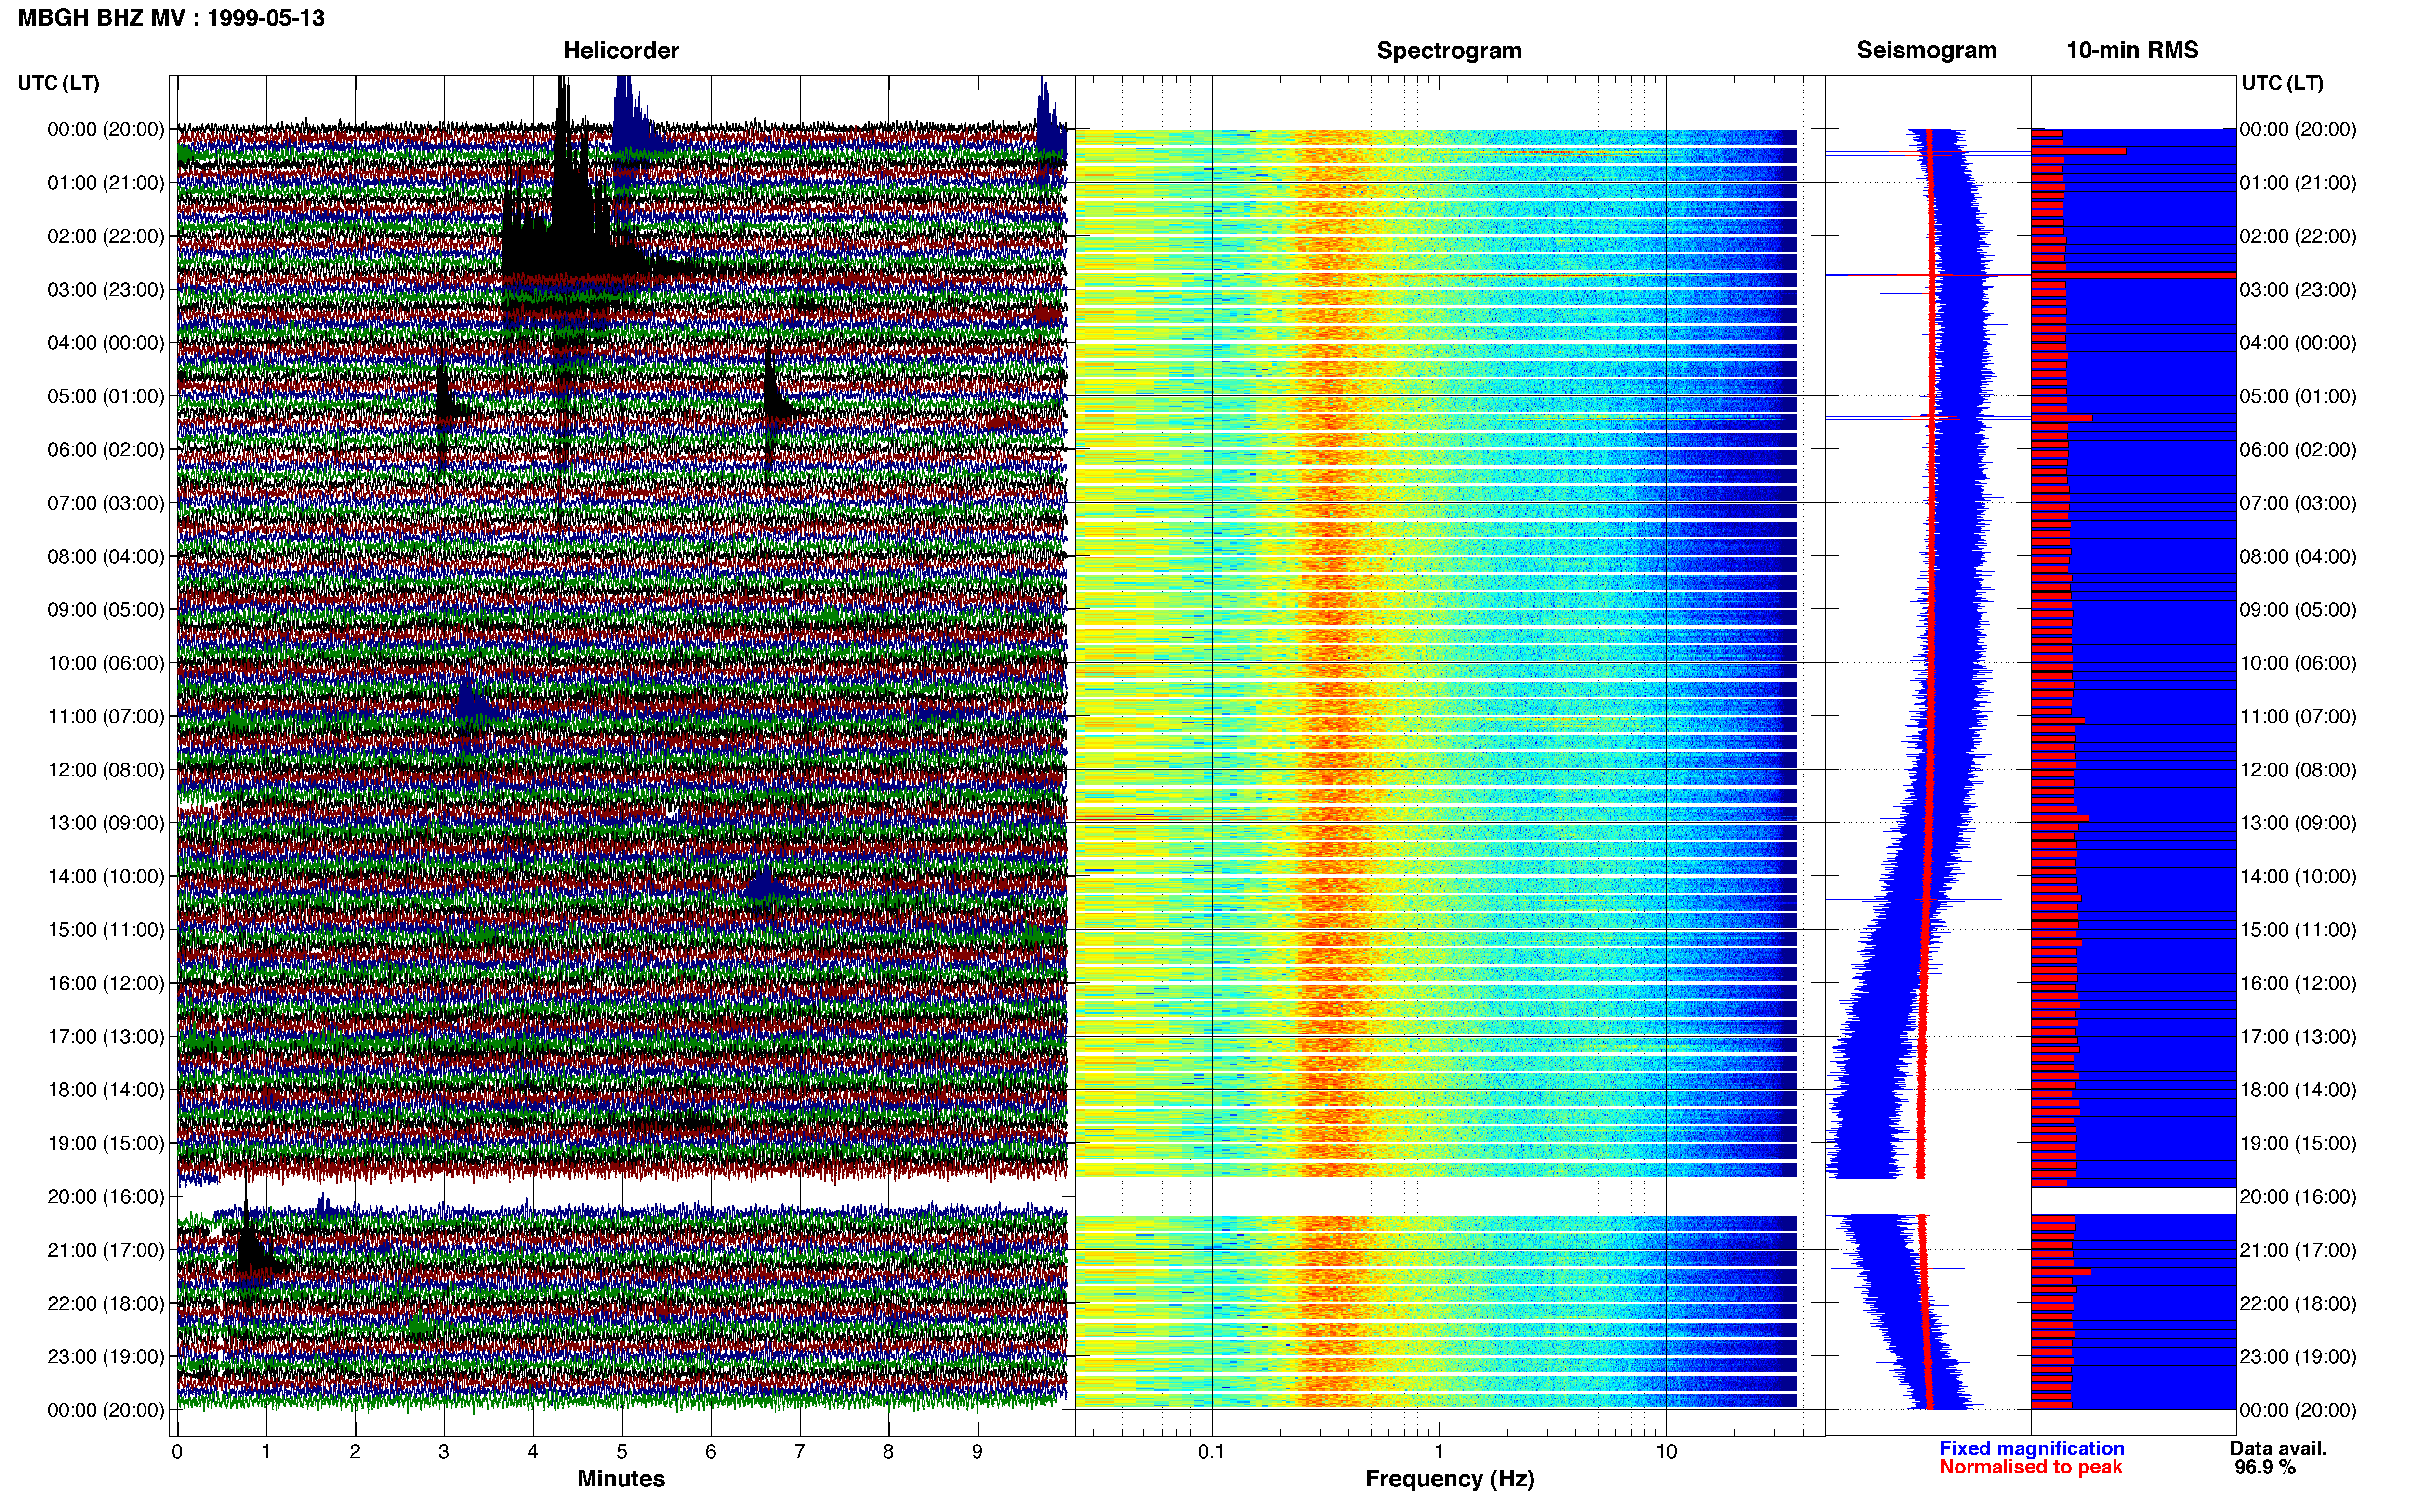Click the left-axis label 17:00 (13:00)
2418x1512 pixels.
tap(106, 1036)
